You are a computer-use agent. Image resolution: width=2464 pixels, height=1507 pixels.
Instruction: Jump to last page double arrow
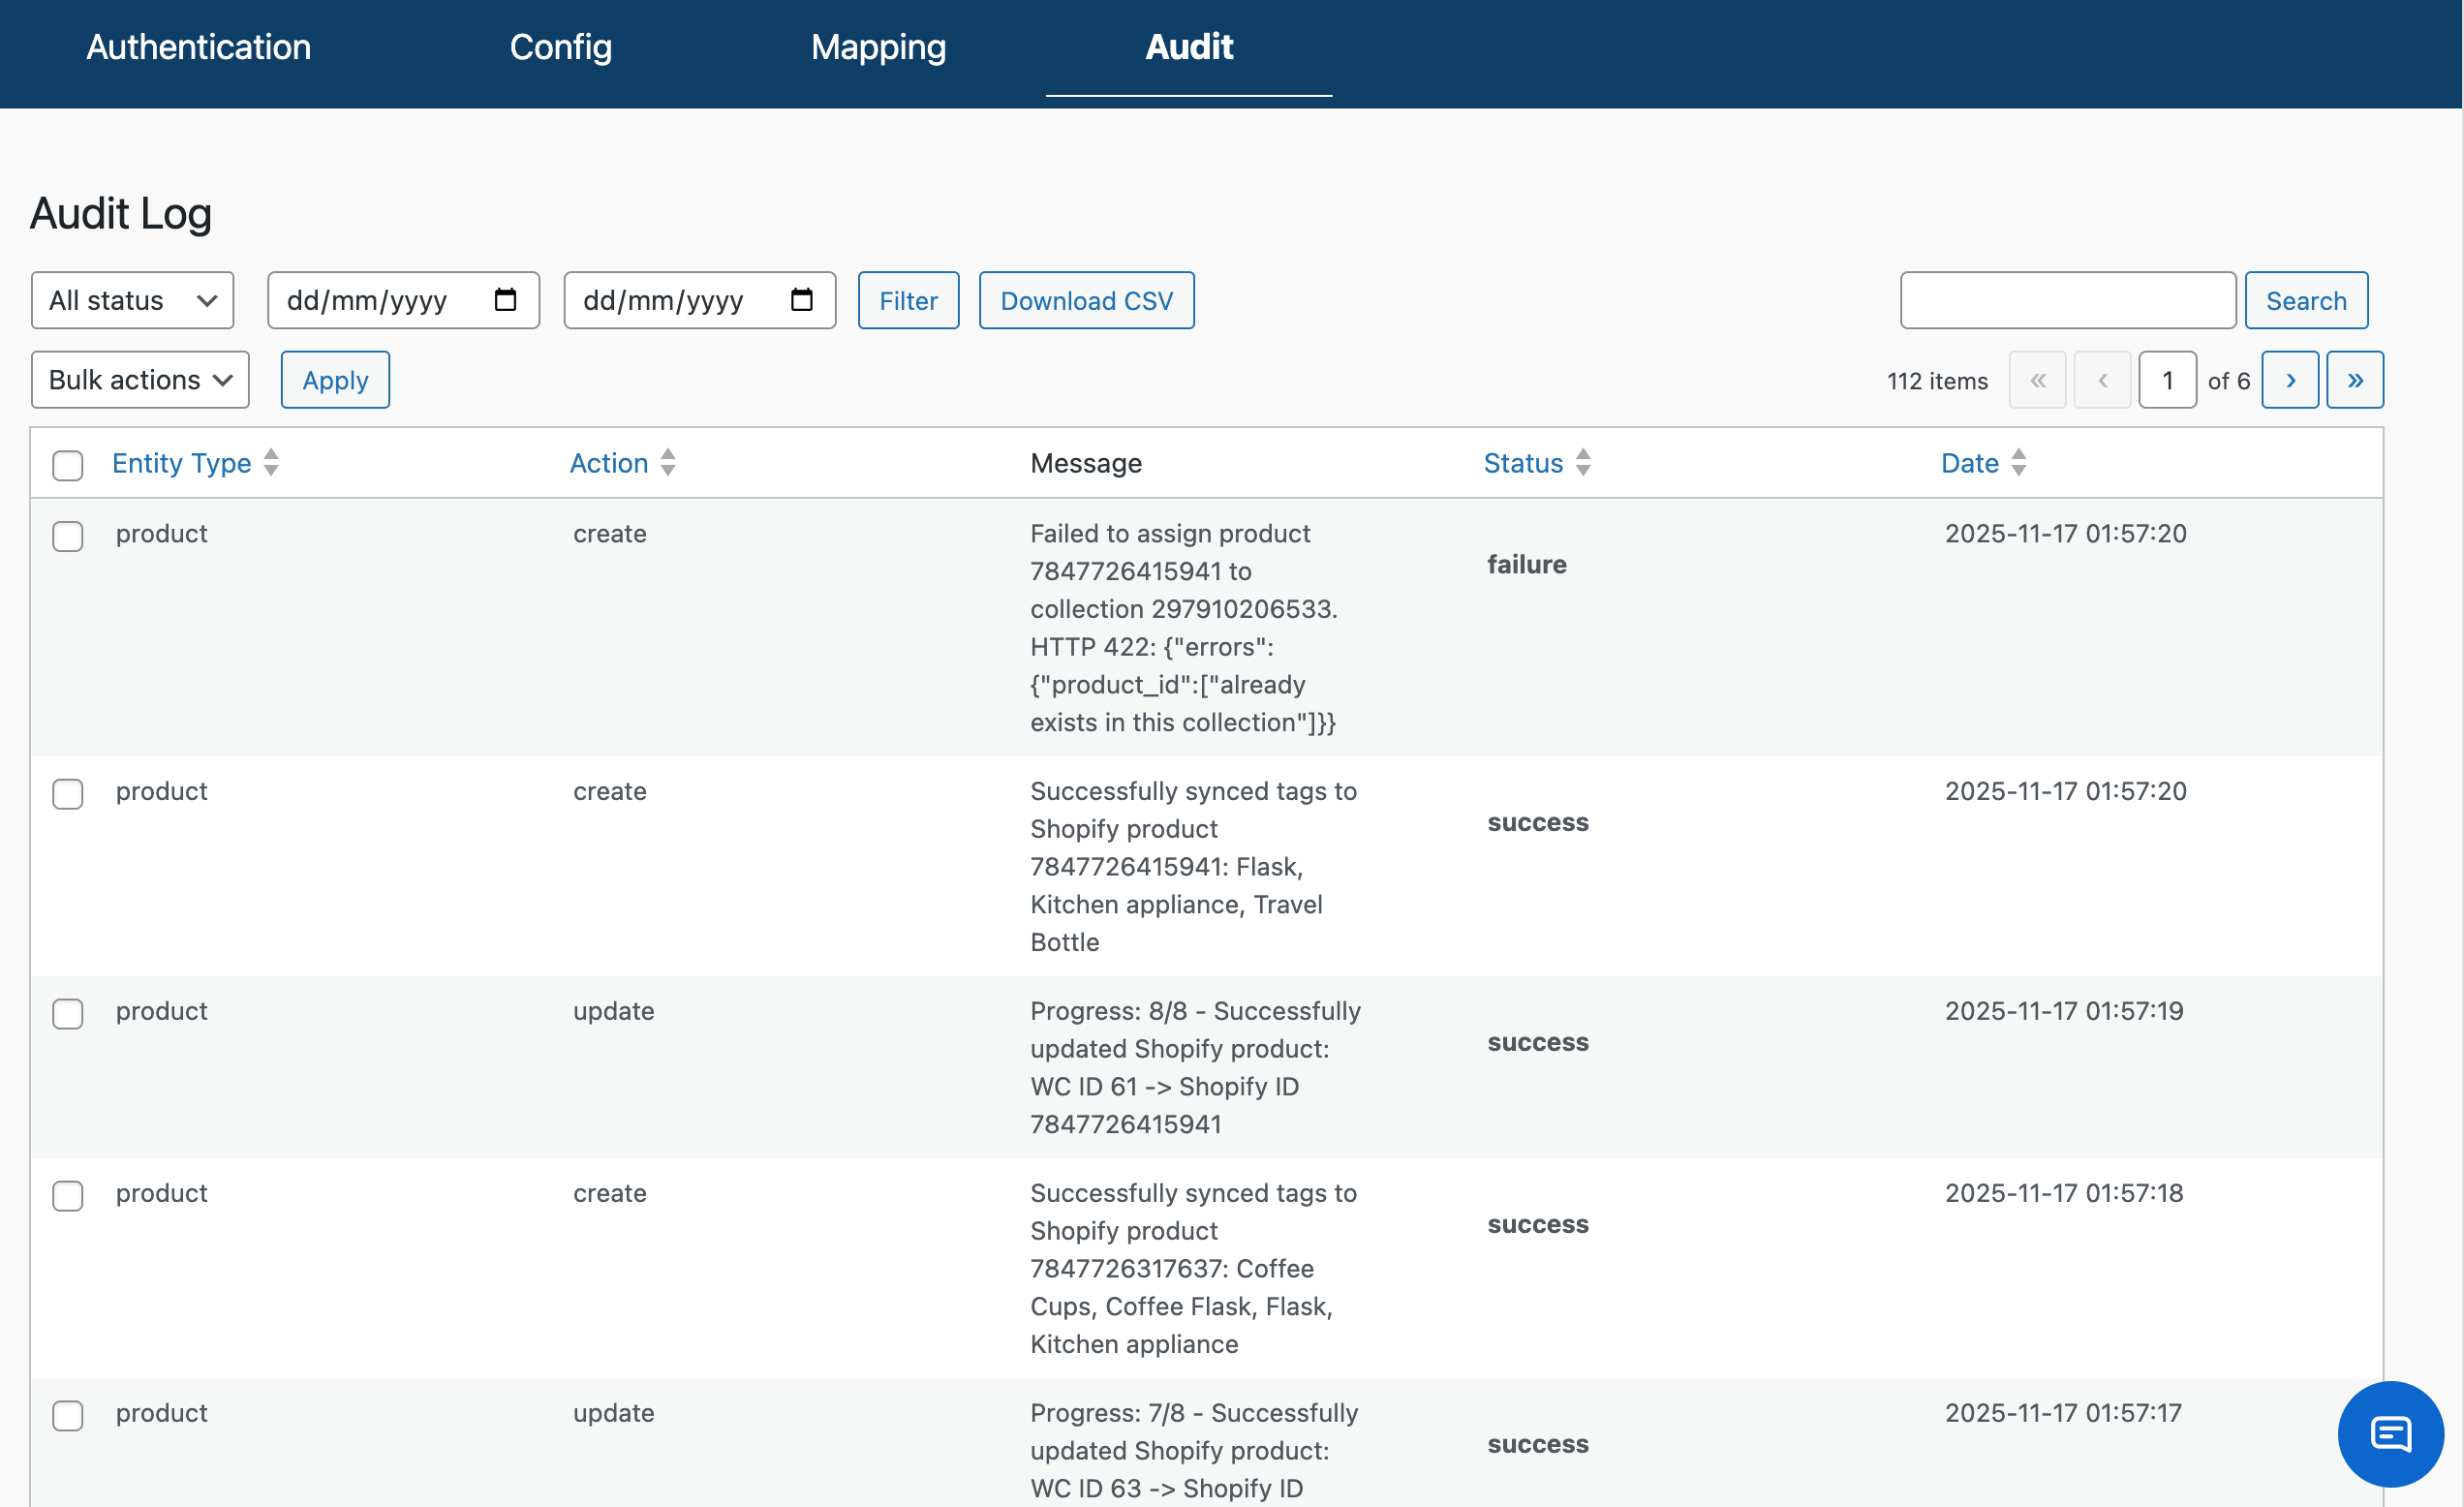2354,380
